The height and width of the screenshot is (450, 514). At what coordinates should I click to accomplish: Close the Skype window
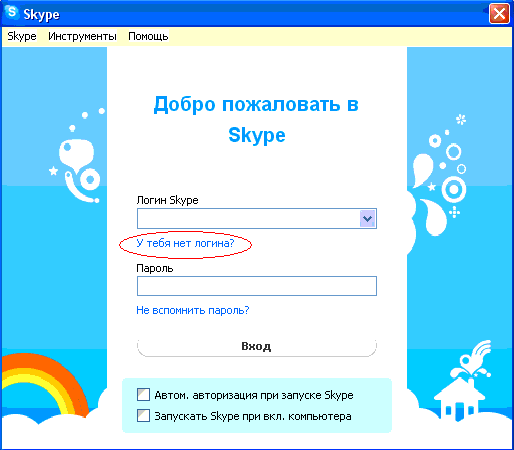click(499, 14)
